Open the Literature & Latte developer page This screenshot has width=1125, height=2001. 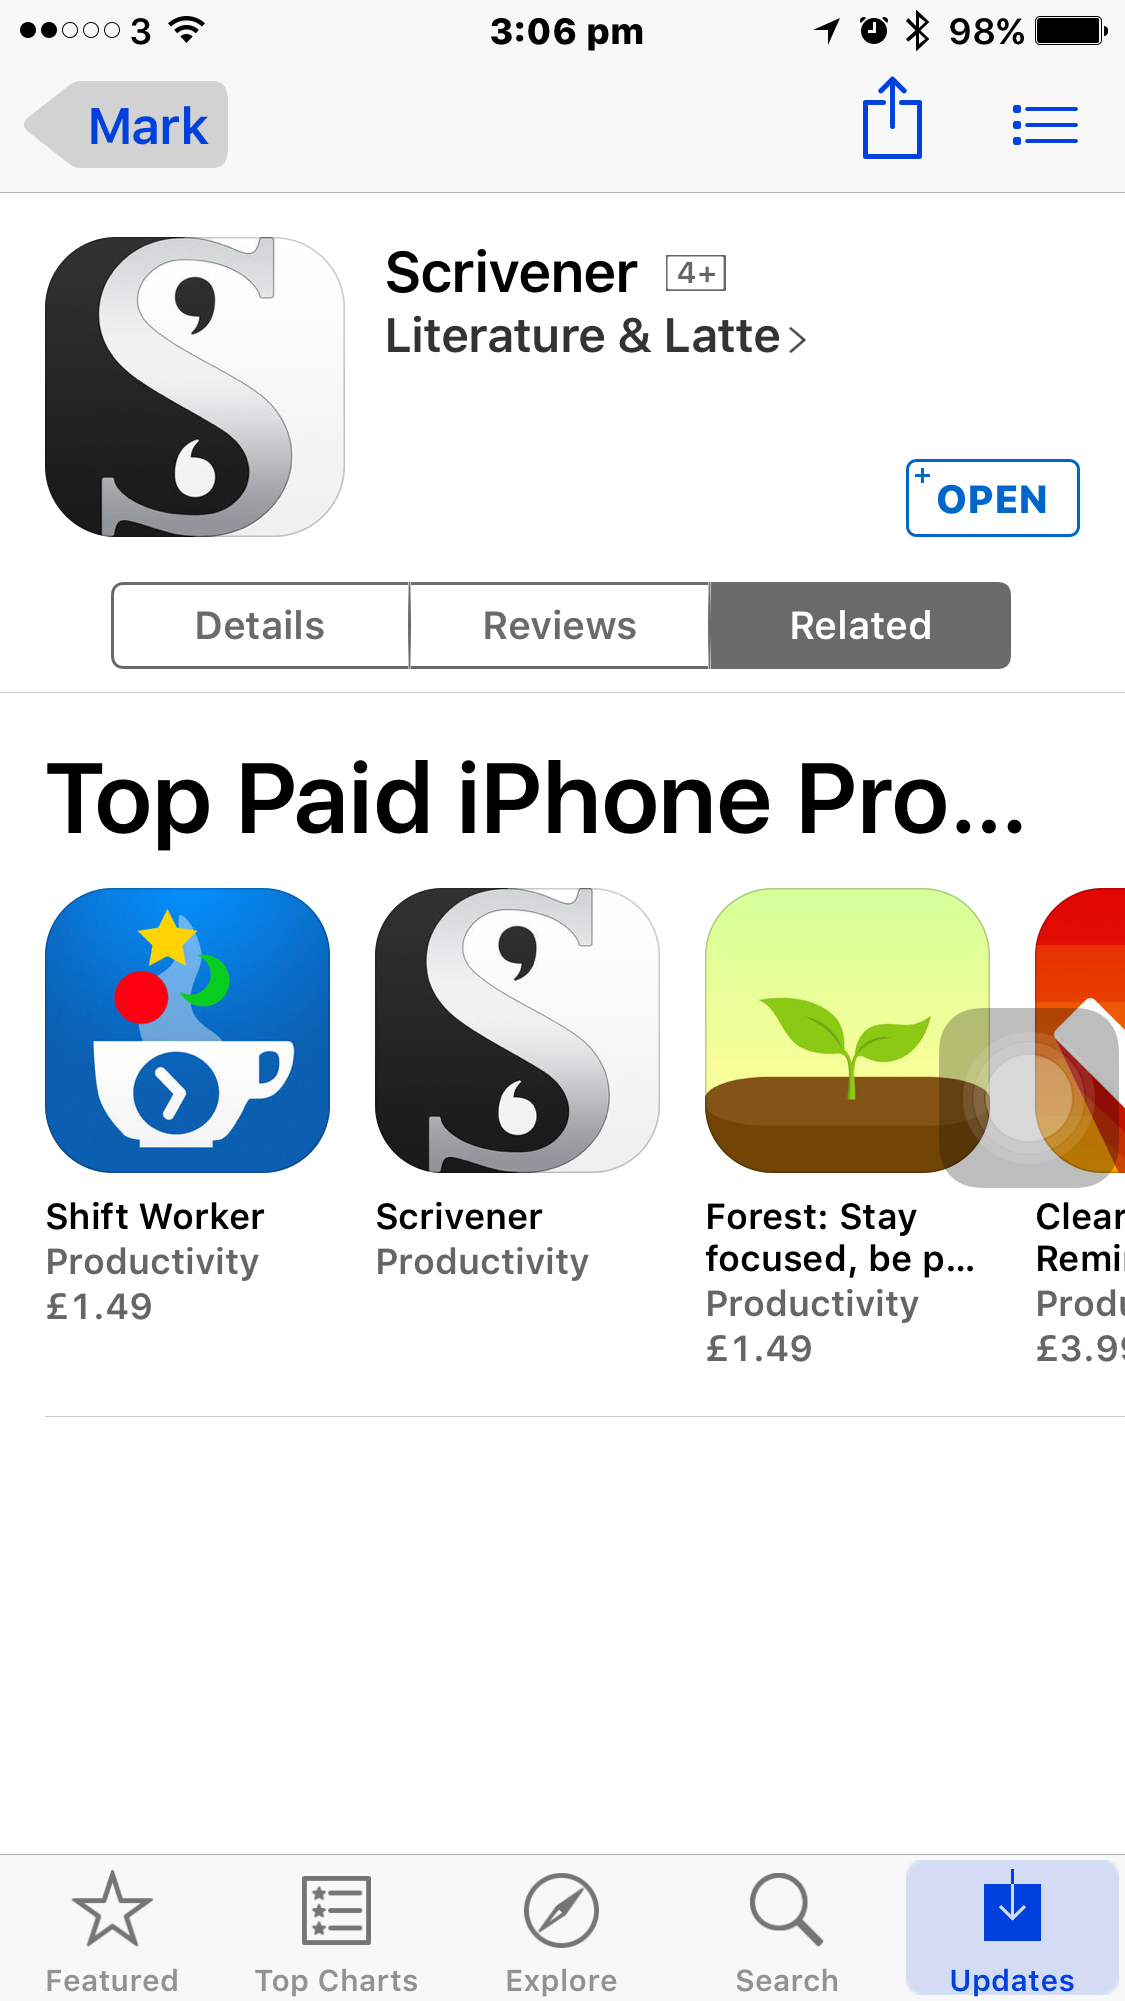coord(596,337)
